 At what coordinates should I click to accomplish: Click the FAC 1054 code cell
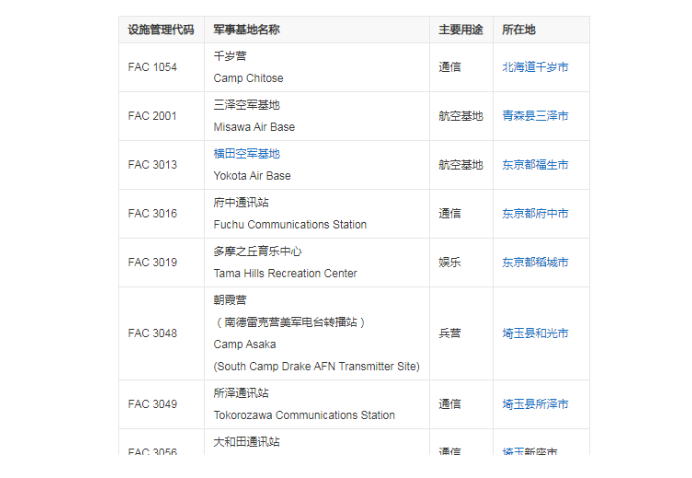152,67
